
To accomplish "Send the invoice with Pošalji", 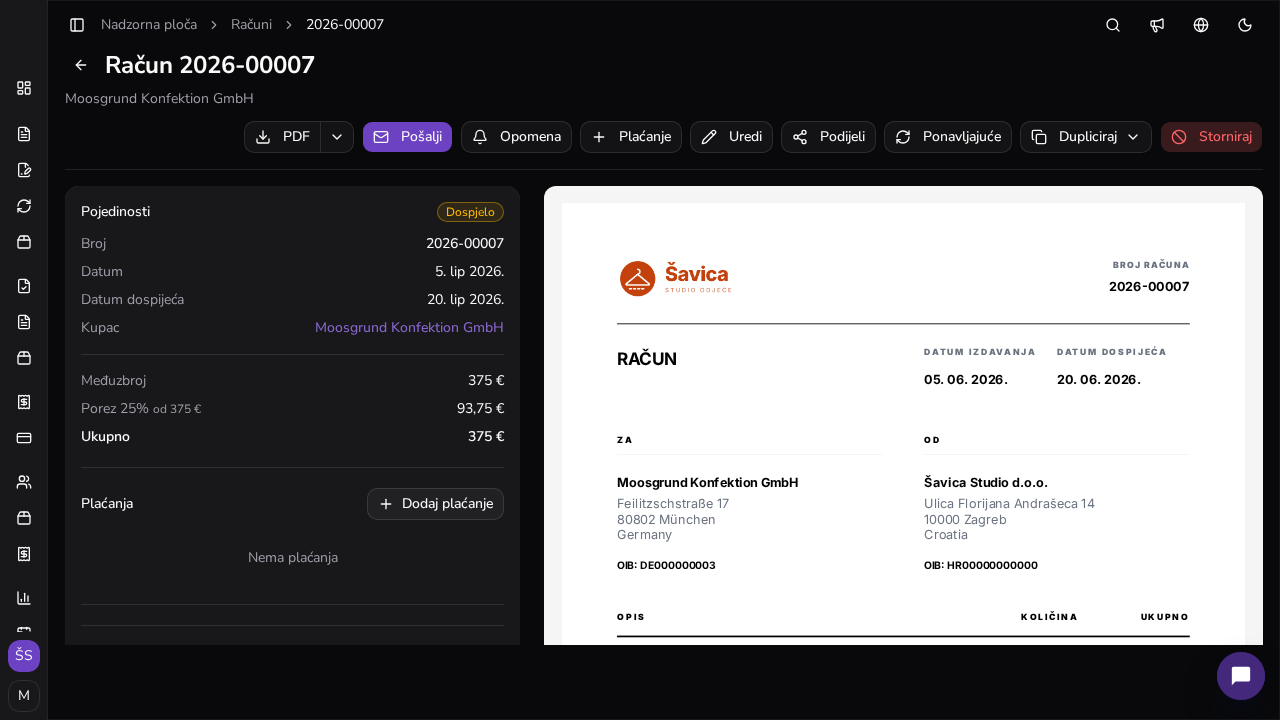I will [x=407, y=137].
